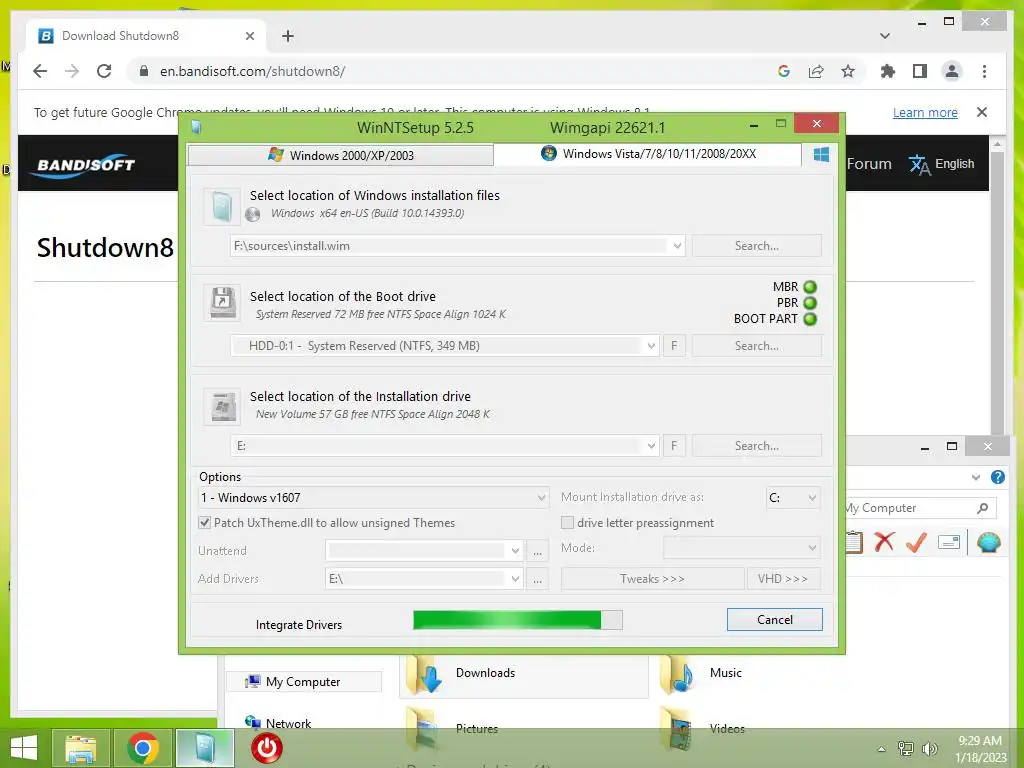The width and height of the screenshot is (1024, 768).
Task: Open English language selector on Bandisoft
Action: click(942, 164)
